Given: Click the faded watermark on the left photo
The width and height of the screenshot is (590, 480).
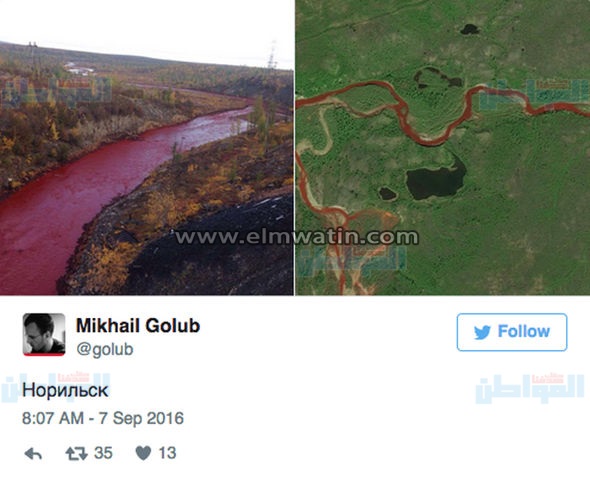Looking at the screenshot, I should [x=56, y=92].
